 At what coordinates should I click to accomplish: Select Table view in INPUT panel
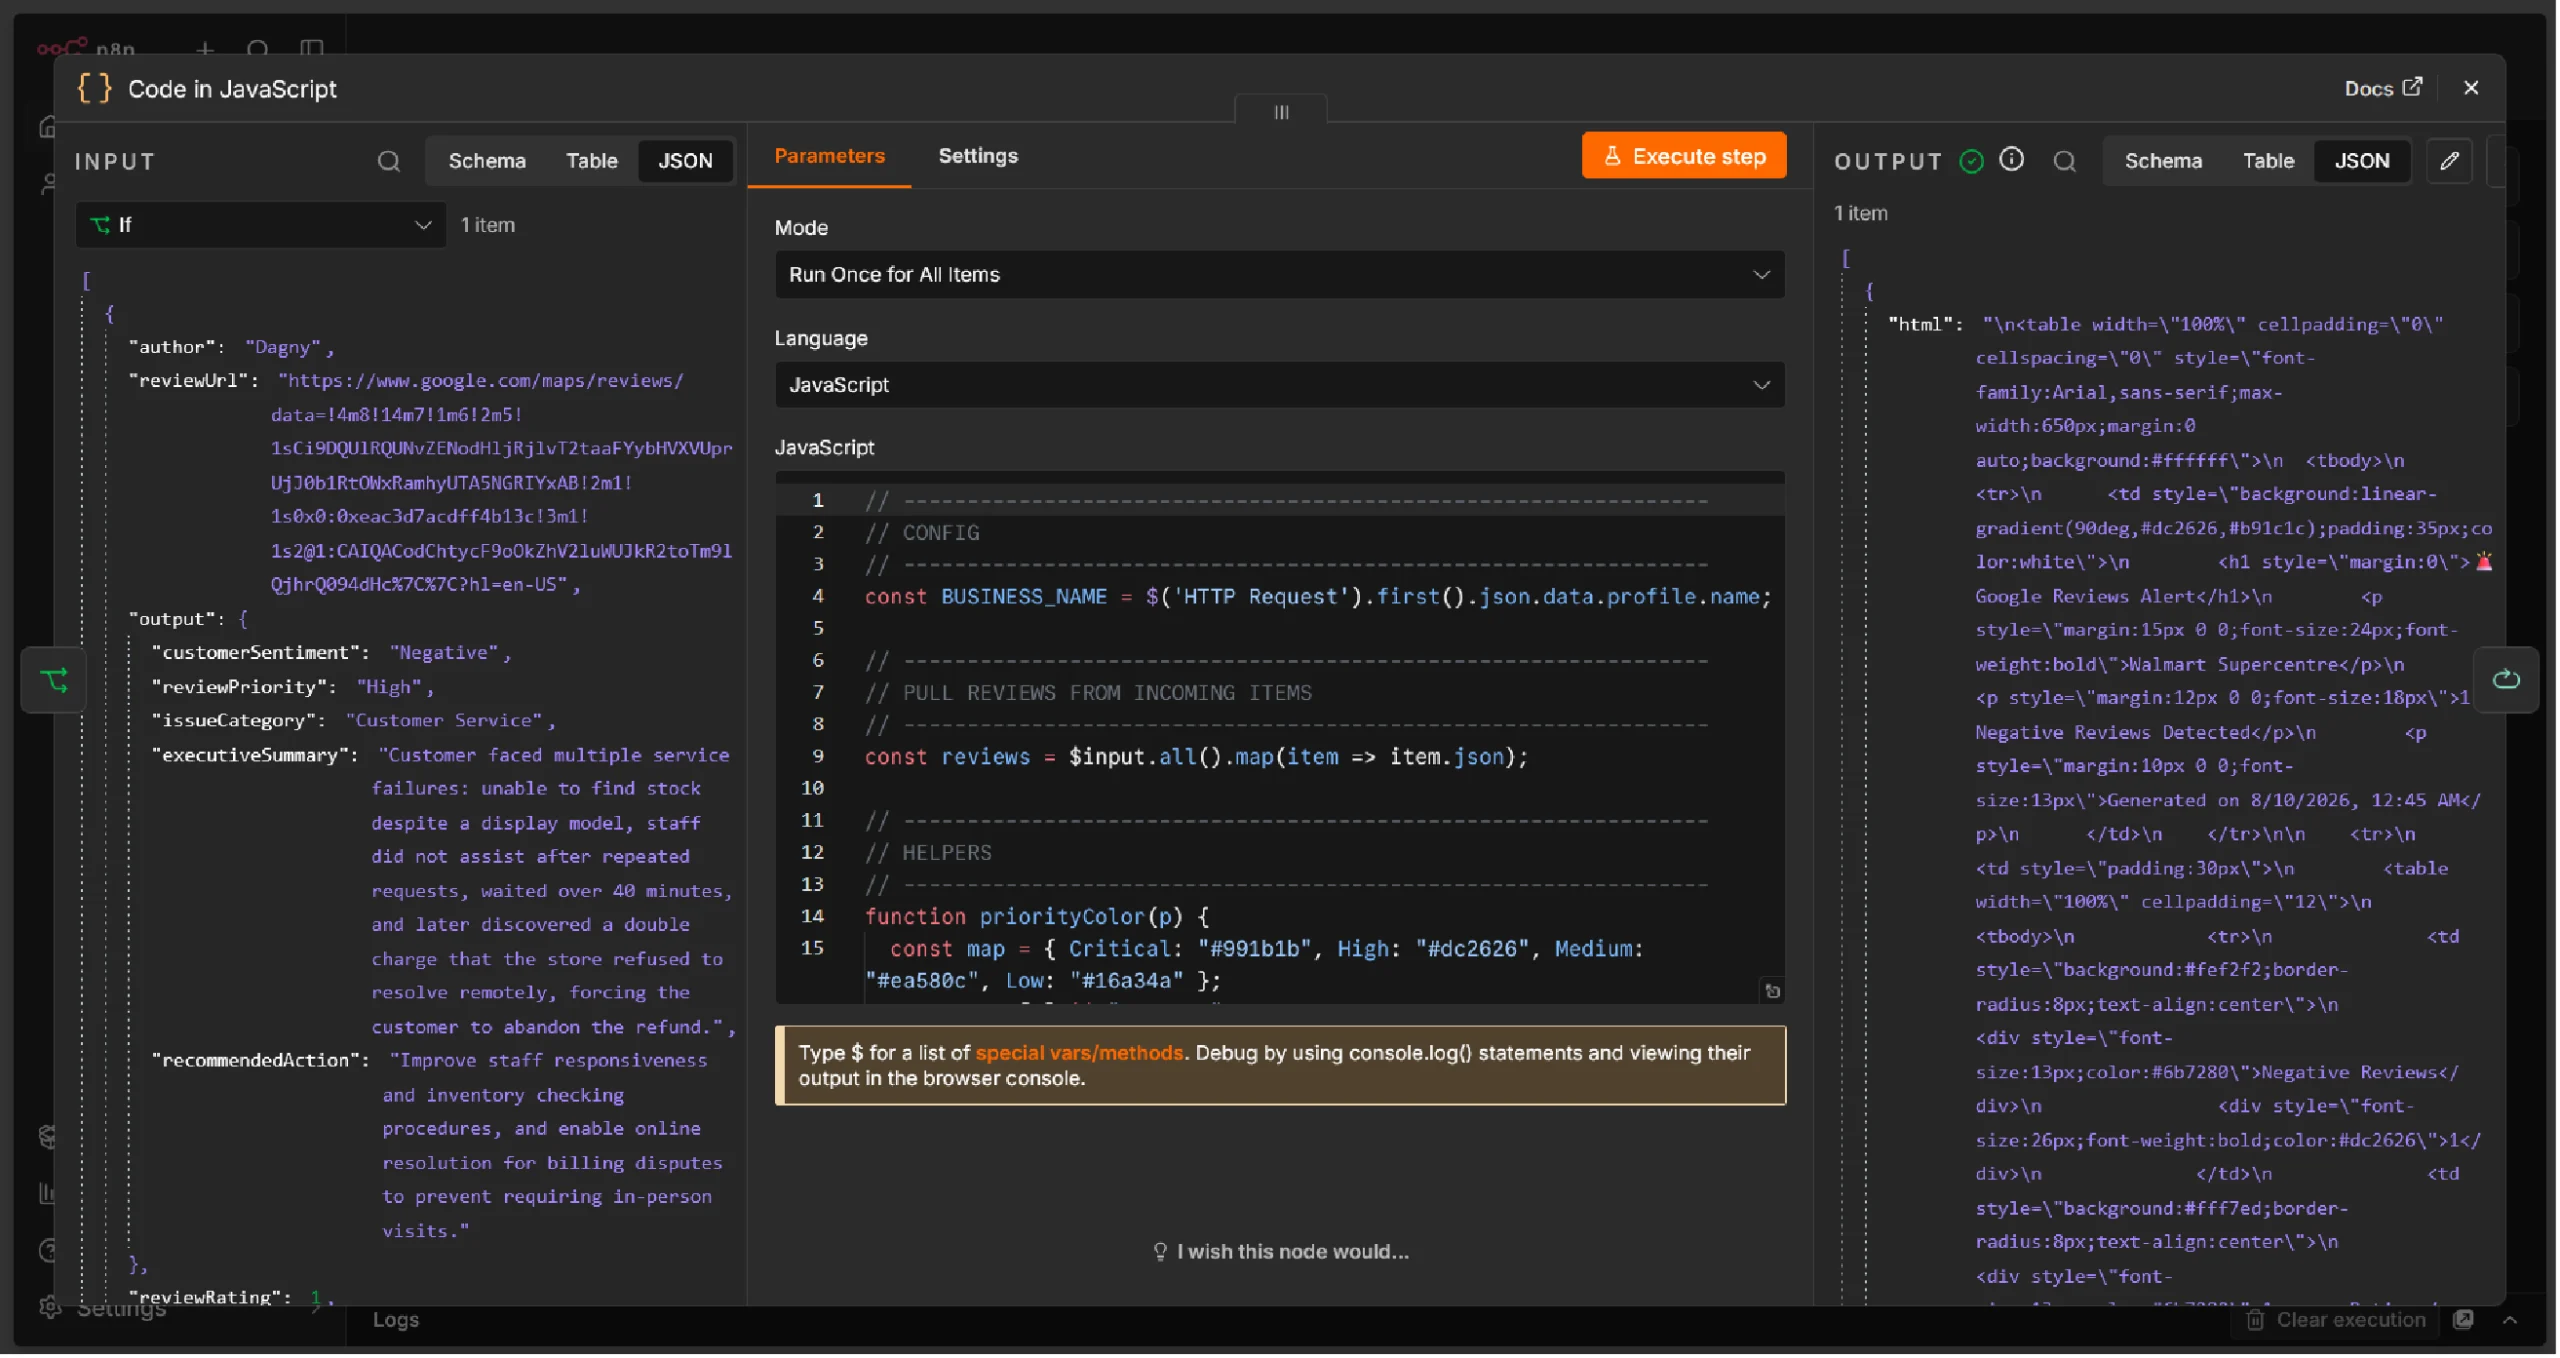592,161
